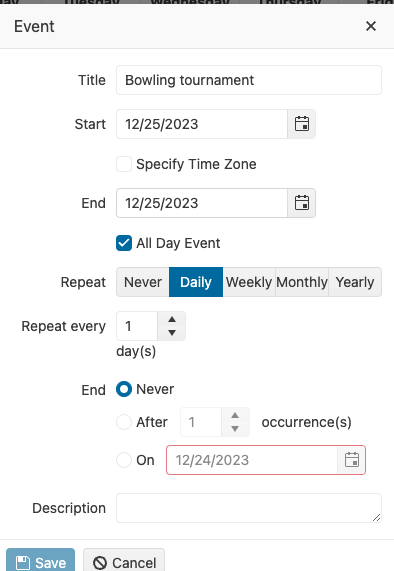Choose End After occurrences radio button
The height and width of the screenshot is (571, 394).
point(124,422)
